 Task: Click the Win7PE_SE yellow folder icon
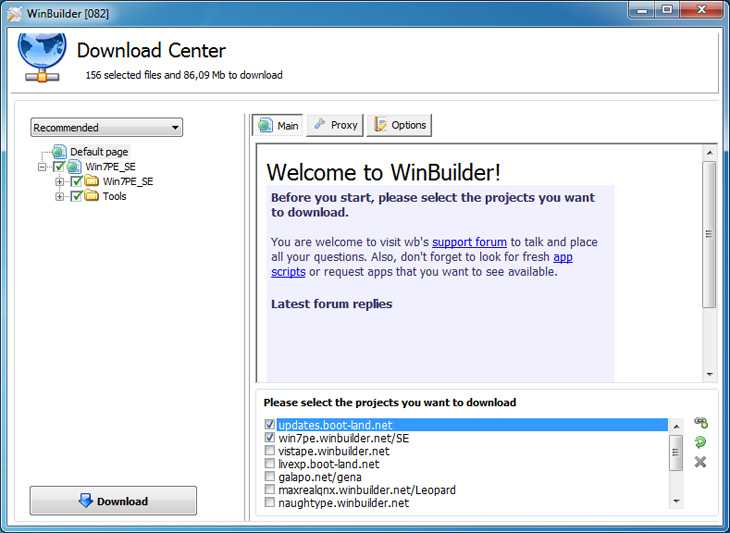(92, 181)
